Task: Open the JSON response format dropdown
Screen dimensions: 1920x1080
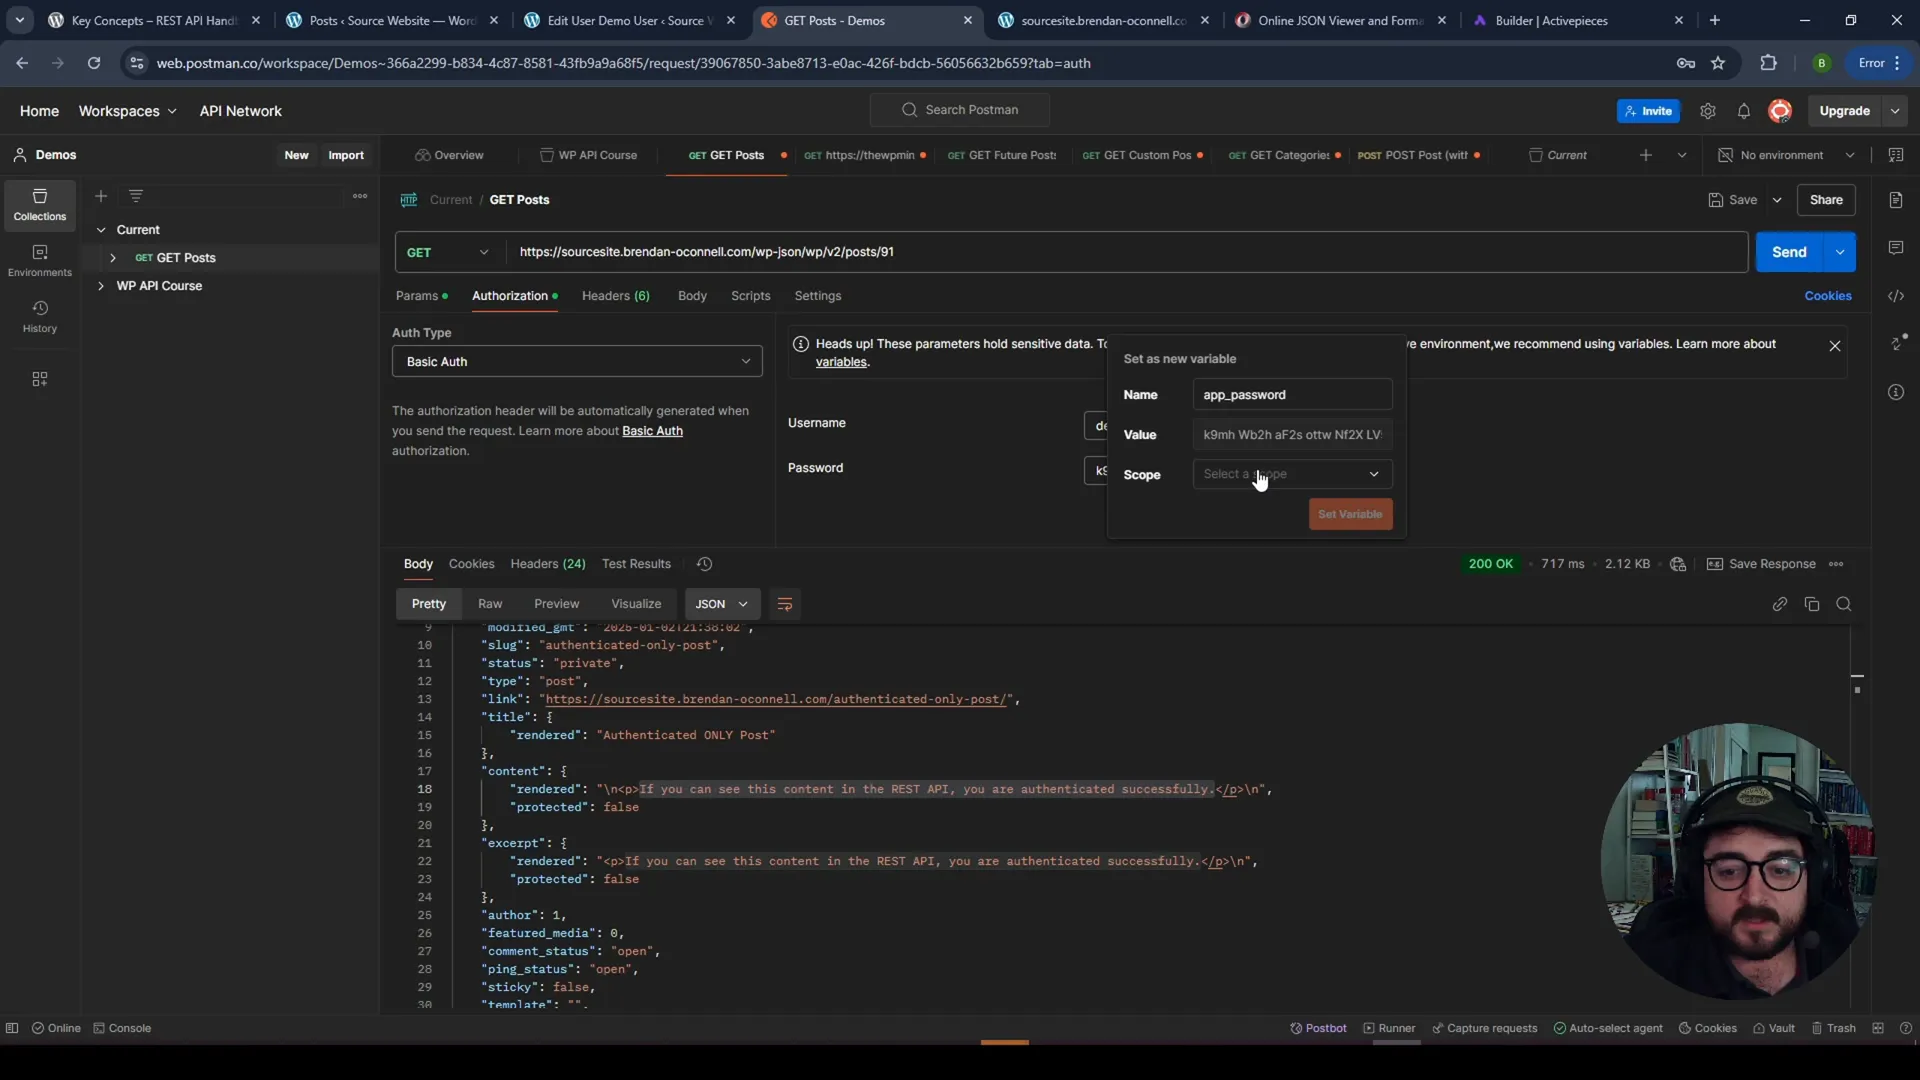Action: (x=722, y=604)
